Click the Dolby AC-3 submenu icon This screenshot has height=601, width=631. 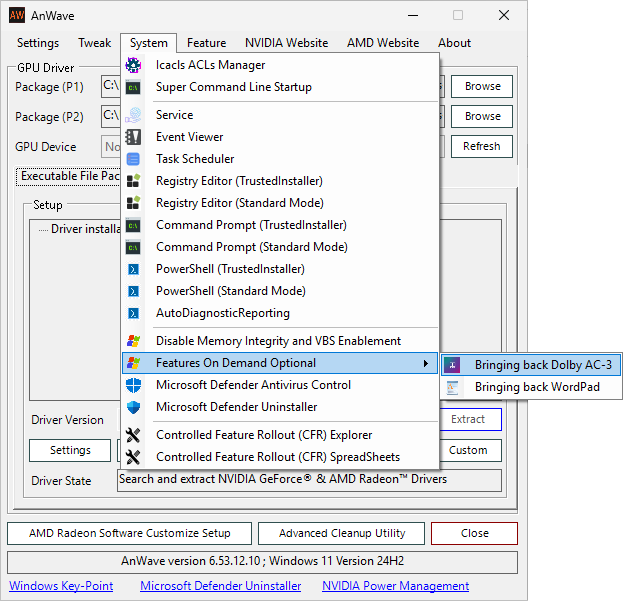pyautogui.click(x=452, y=365)
